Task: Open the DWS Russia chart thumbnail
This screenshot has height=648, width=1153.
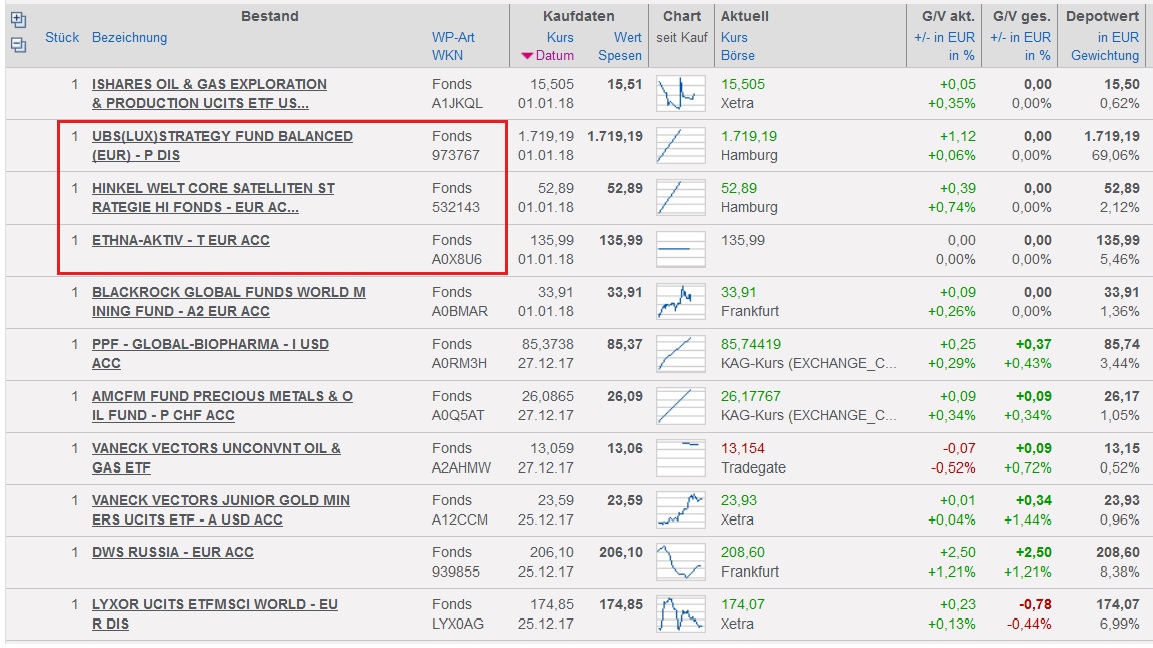Action: (681, 562)
